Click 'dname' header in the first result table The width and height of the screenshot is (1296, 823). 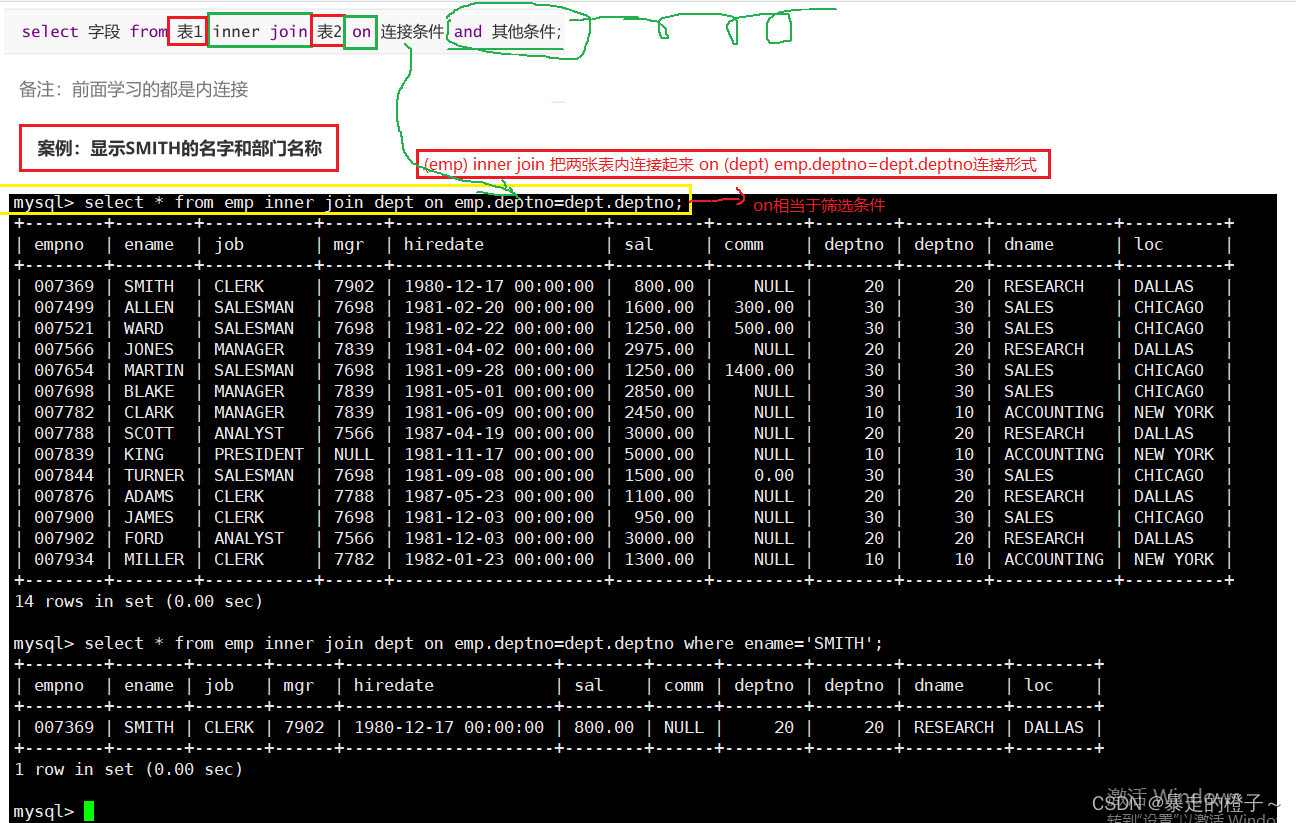(1029, 244)
